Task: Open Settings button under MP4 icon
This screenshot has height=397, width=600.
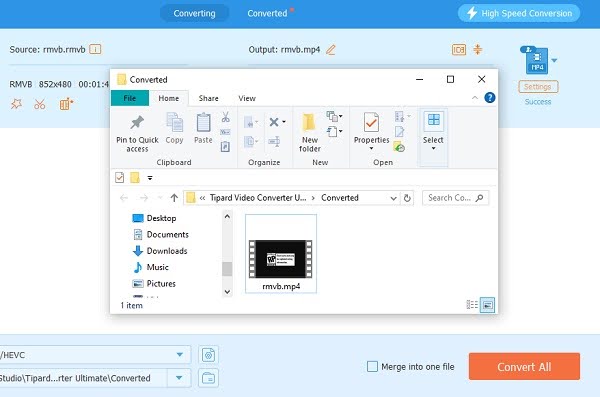Action: [x=538, y=87]
